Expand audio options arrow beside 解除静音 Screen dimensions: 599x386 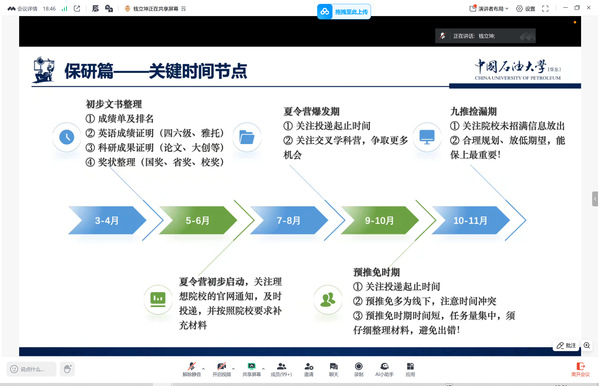pyautogui.click(x=203, y=369)
